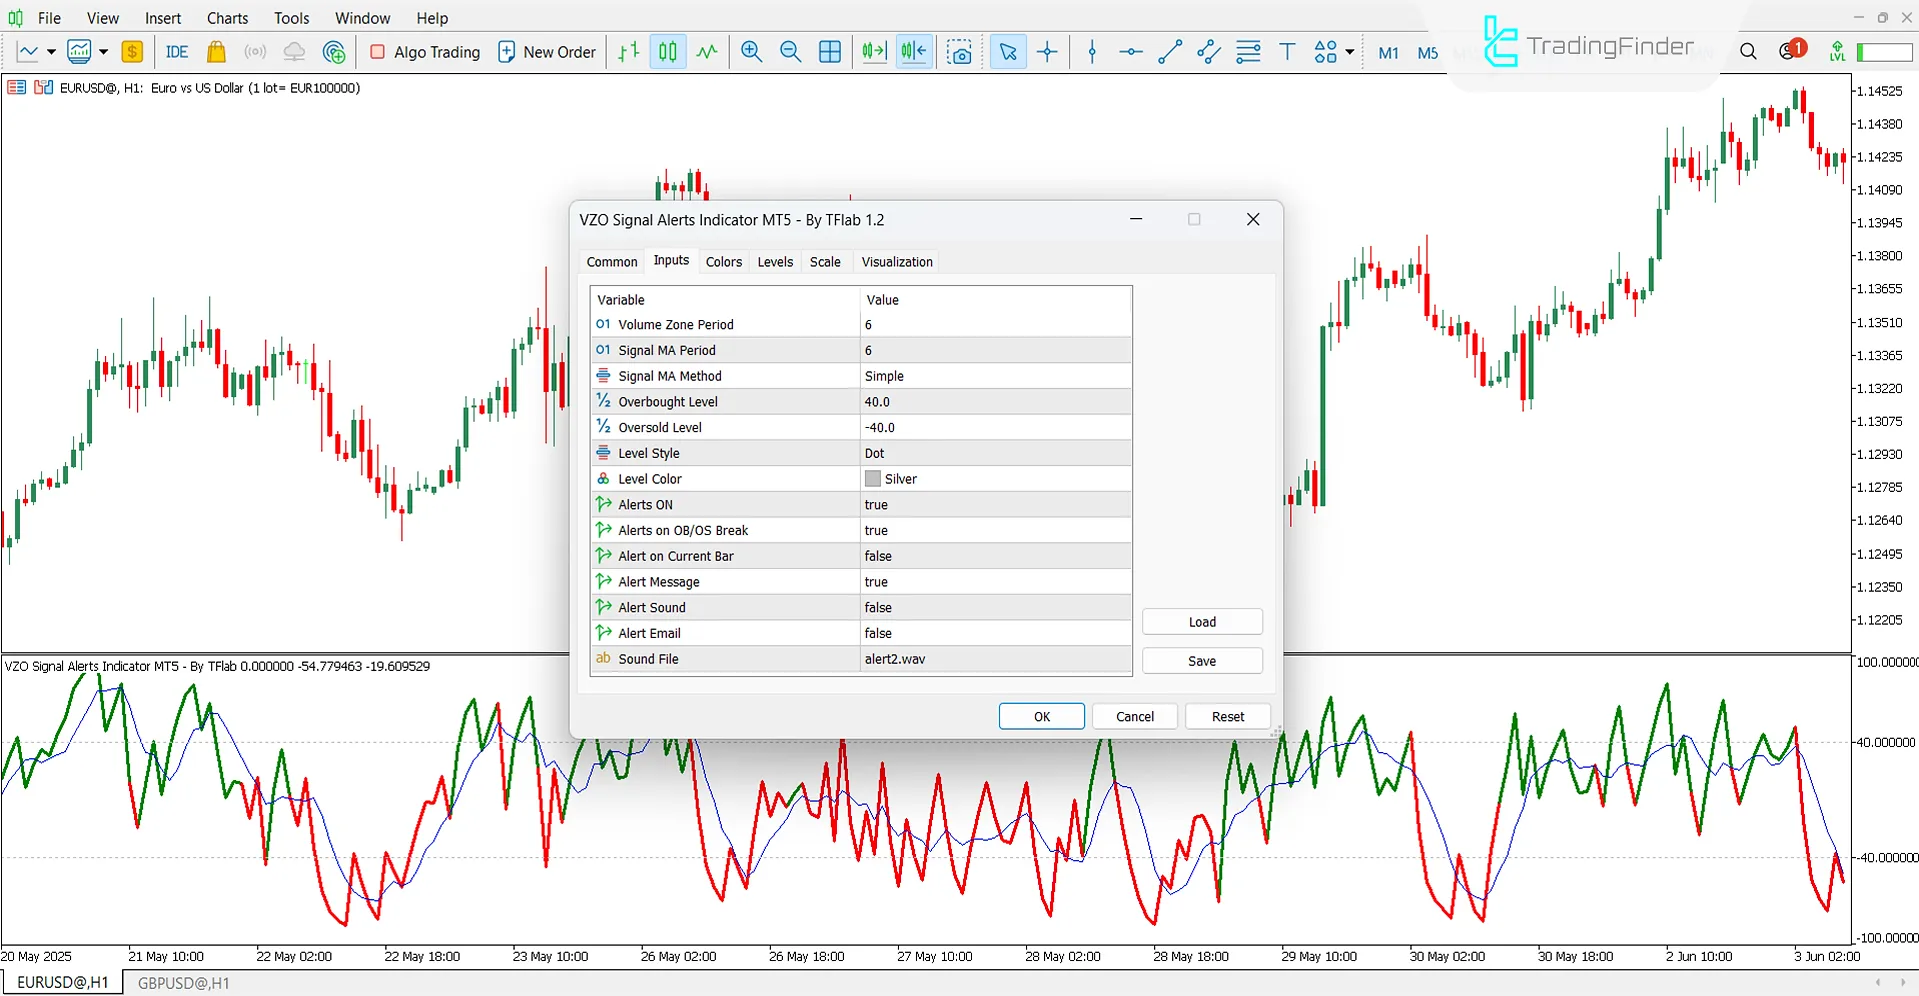This screenshot has width=1919, height=996.
Task: Select the crosshair cursor tool
Action: pos(1047,52)
